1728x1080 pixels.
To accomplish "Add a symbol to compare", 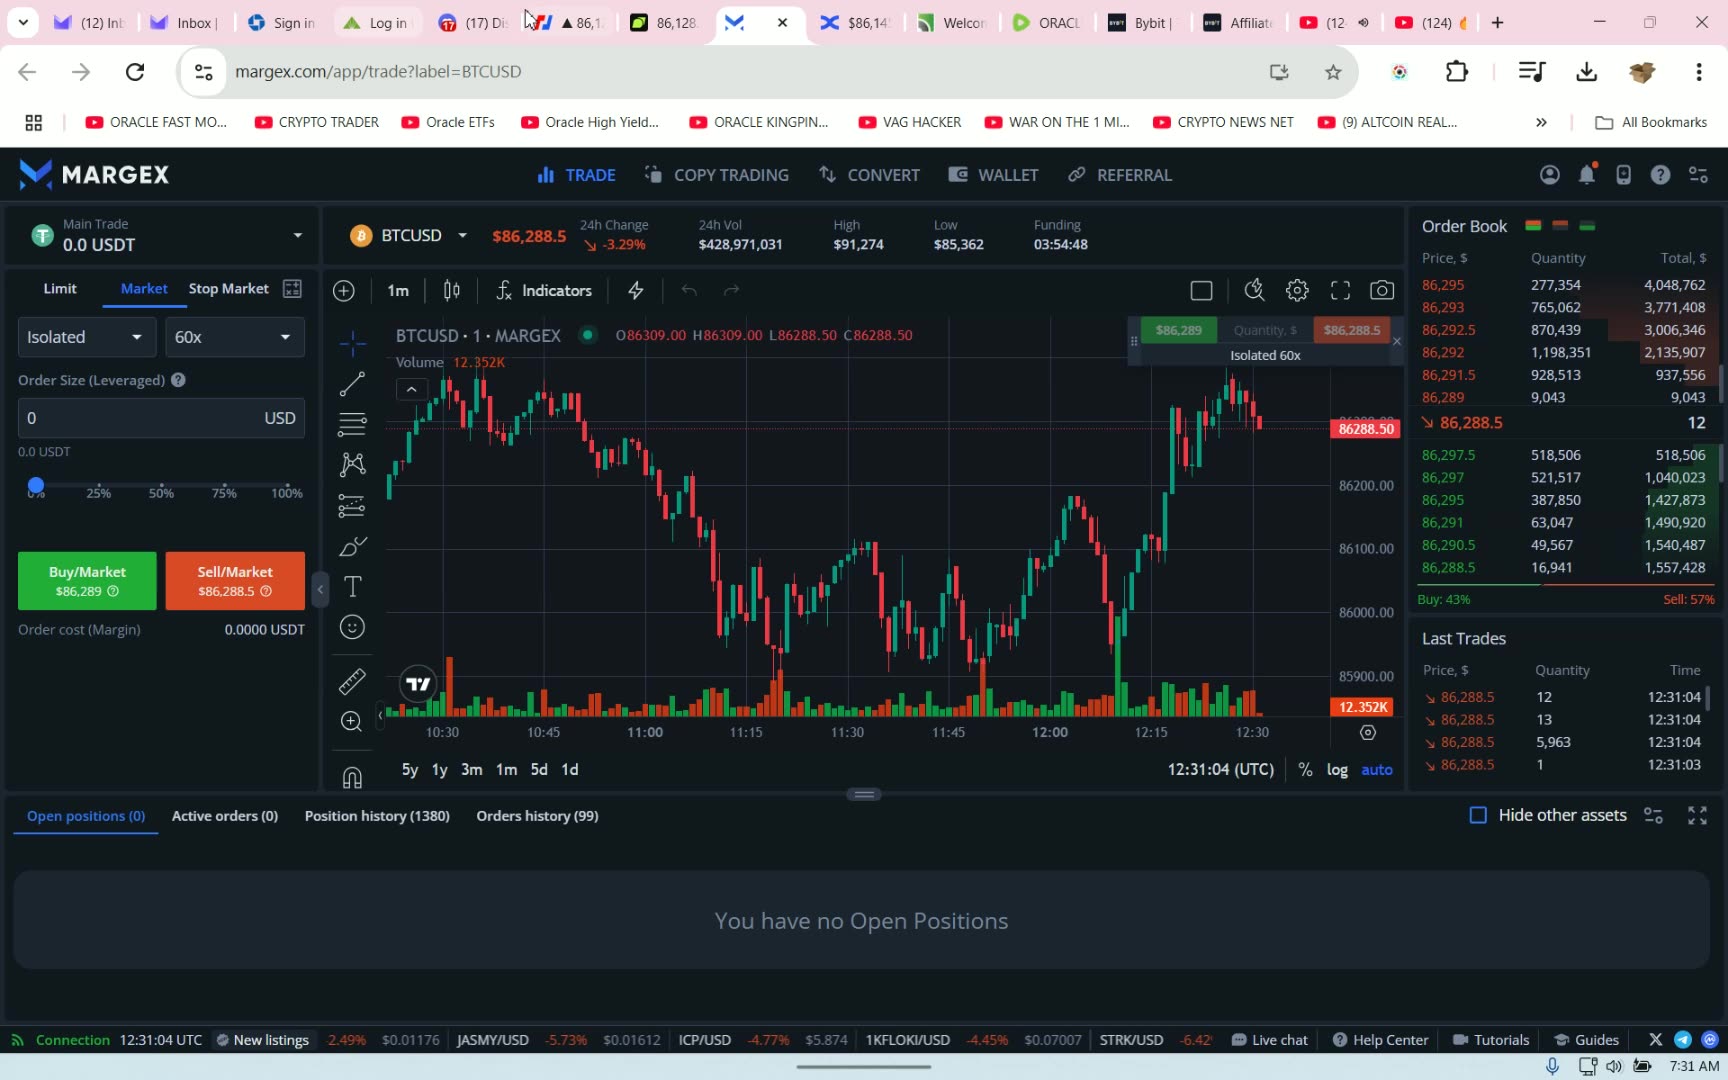I will coord(344,291).
